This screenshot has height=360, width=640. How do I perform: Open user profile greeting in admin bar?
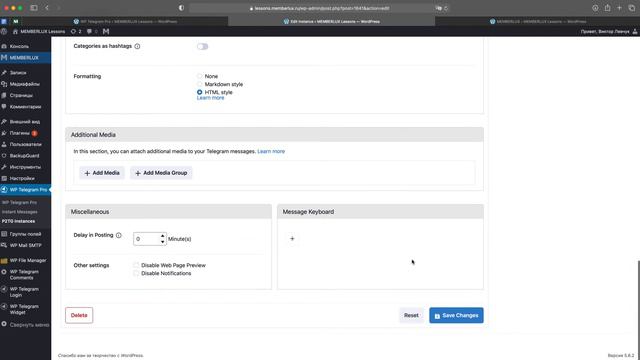(x=609, y=31)
